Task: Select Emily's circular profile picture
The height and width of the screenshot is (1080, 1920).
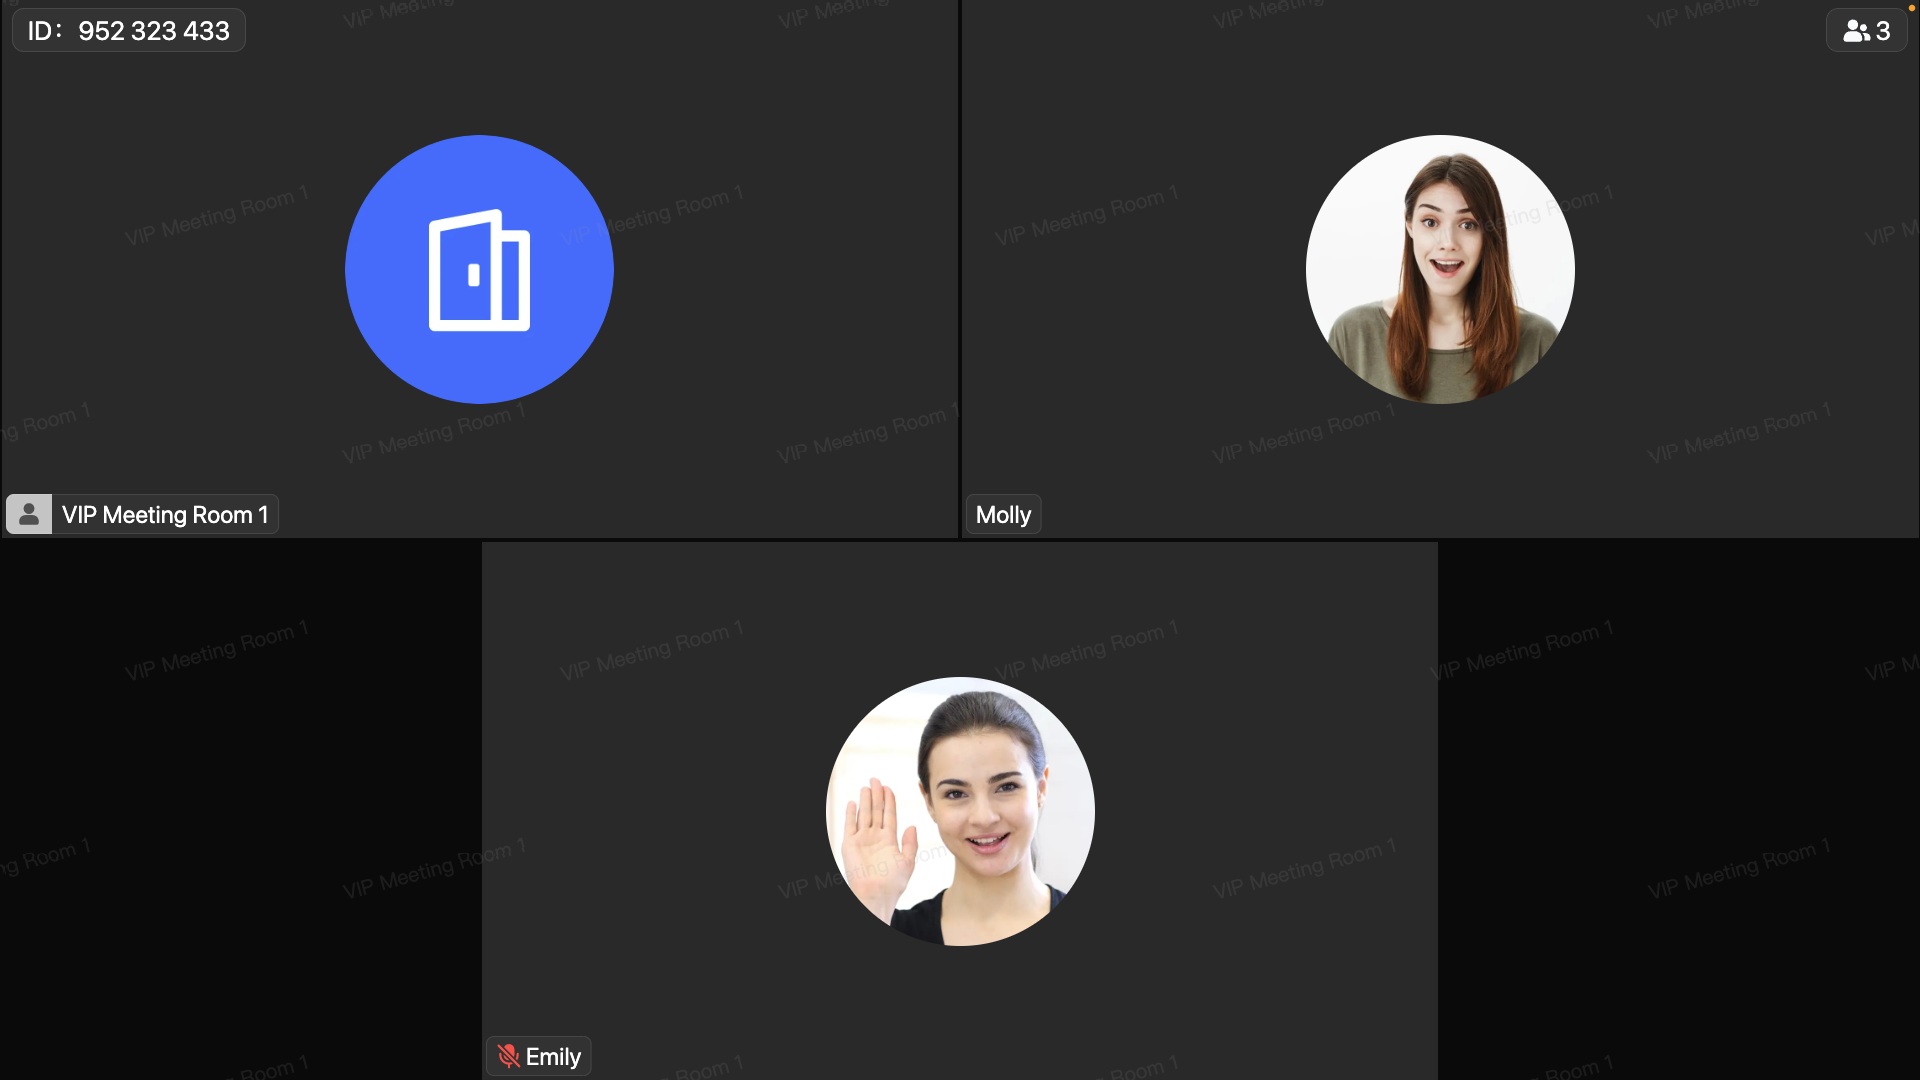Action: point(959,810)
